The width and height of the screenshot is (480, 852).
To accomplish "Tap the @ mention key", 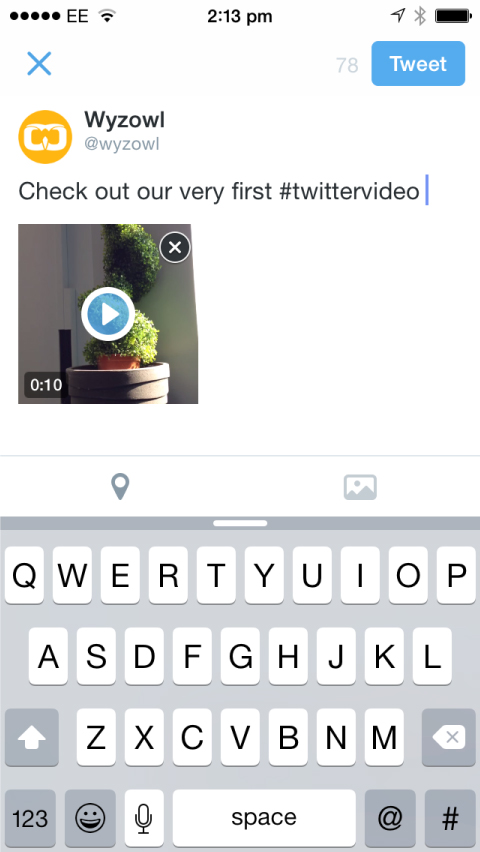I will point(390,818).
